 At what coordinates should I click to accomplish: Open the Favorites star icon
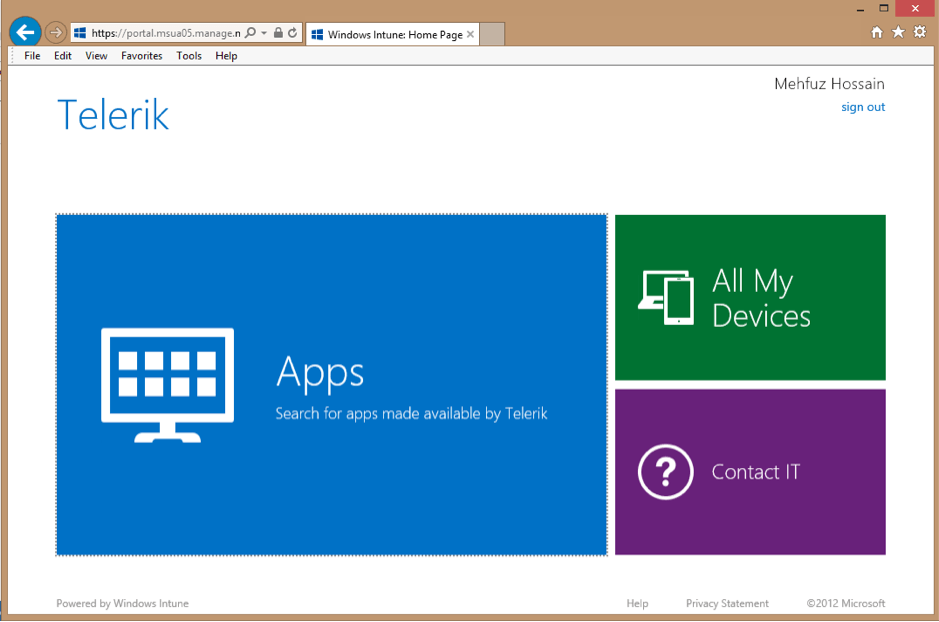(x=898, y=32)
